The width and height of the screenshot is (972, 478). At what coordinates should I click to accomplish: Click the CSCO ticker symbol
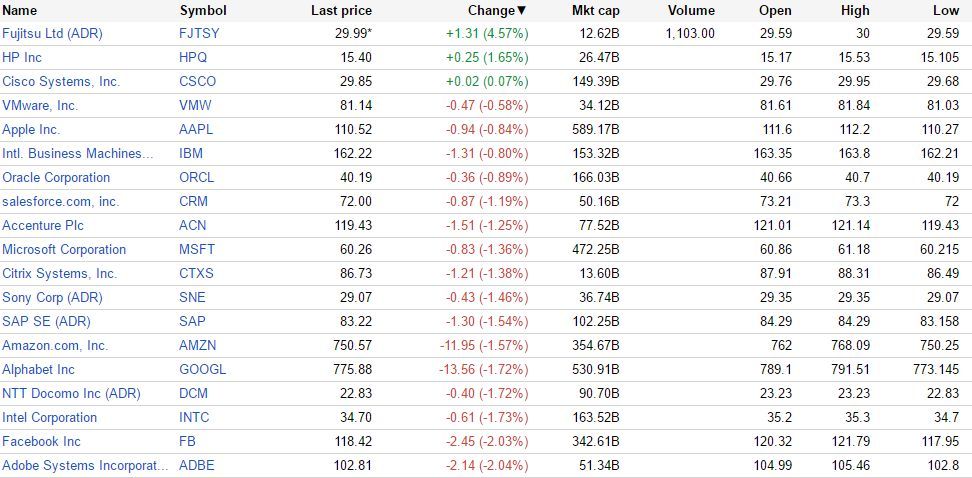point(197,81)
